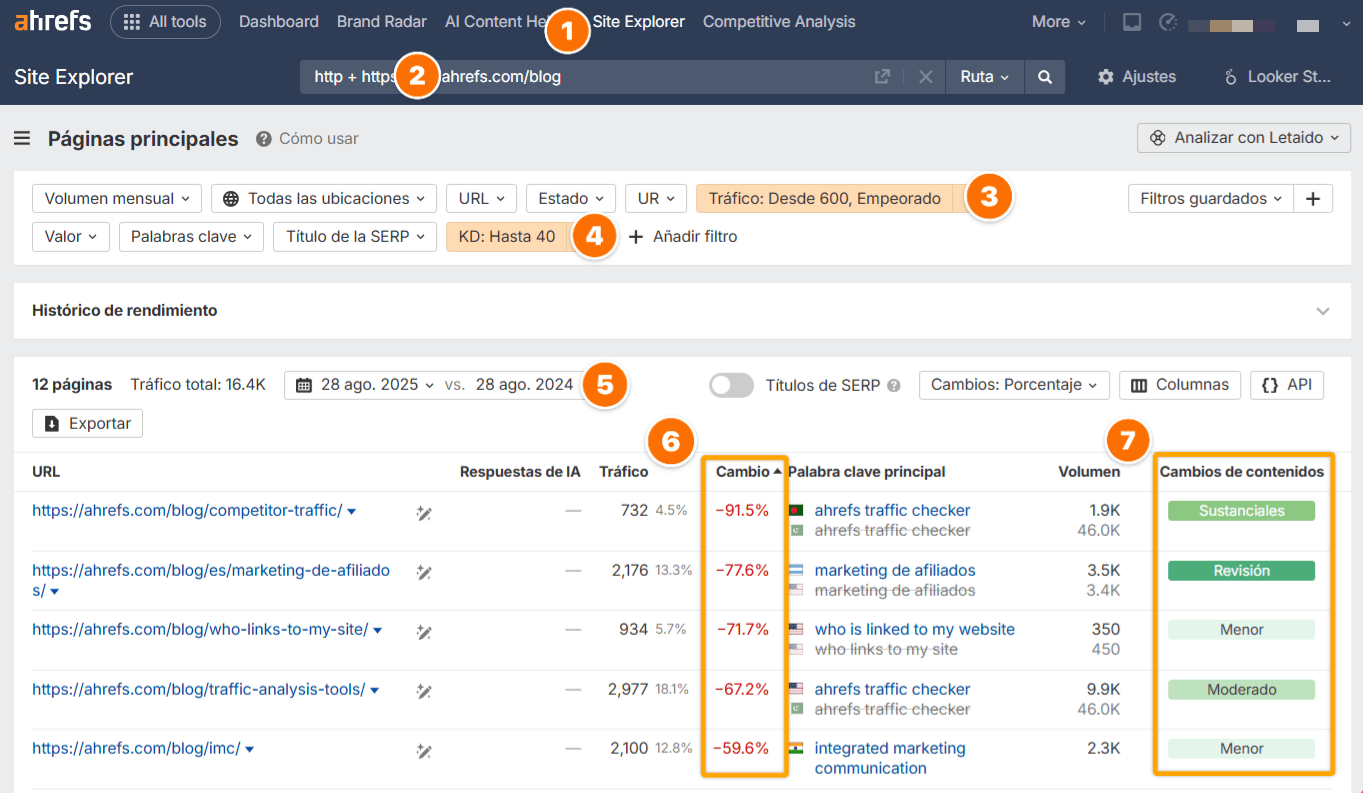Open Brand Radar
The image size is (1363, 793).
tap(382, 21)
